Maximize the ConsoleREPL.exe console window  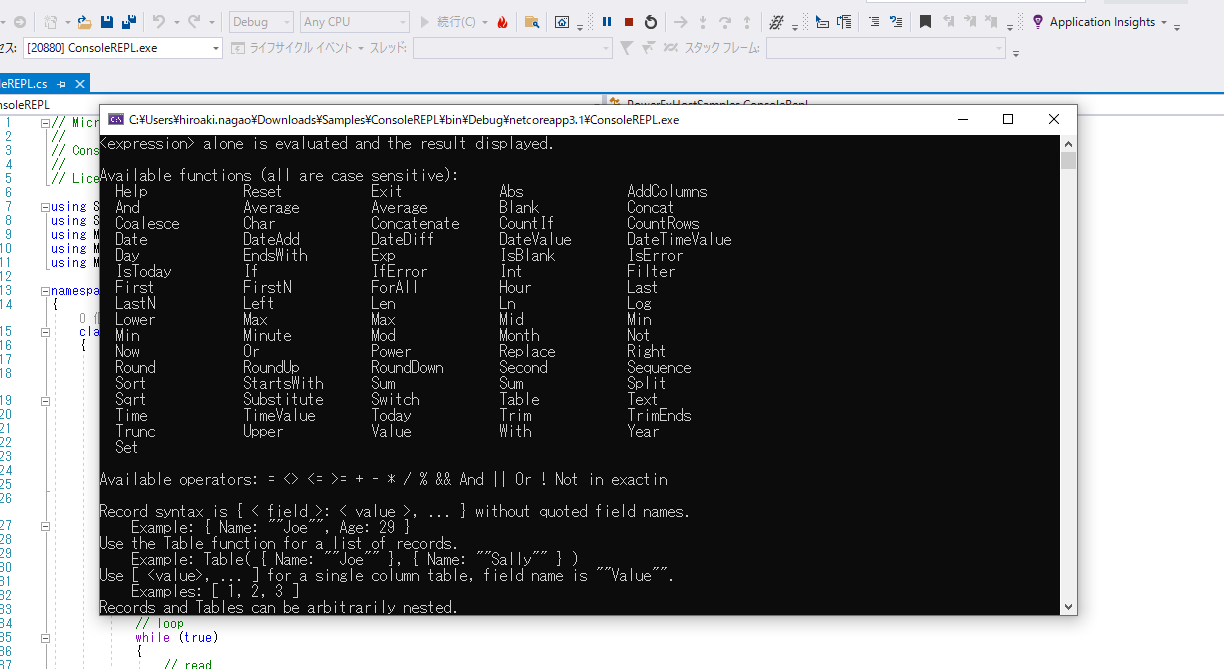tap(1008, 119)
